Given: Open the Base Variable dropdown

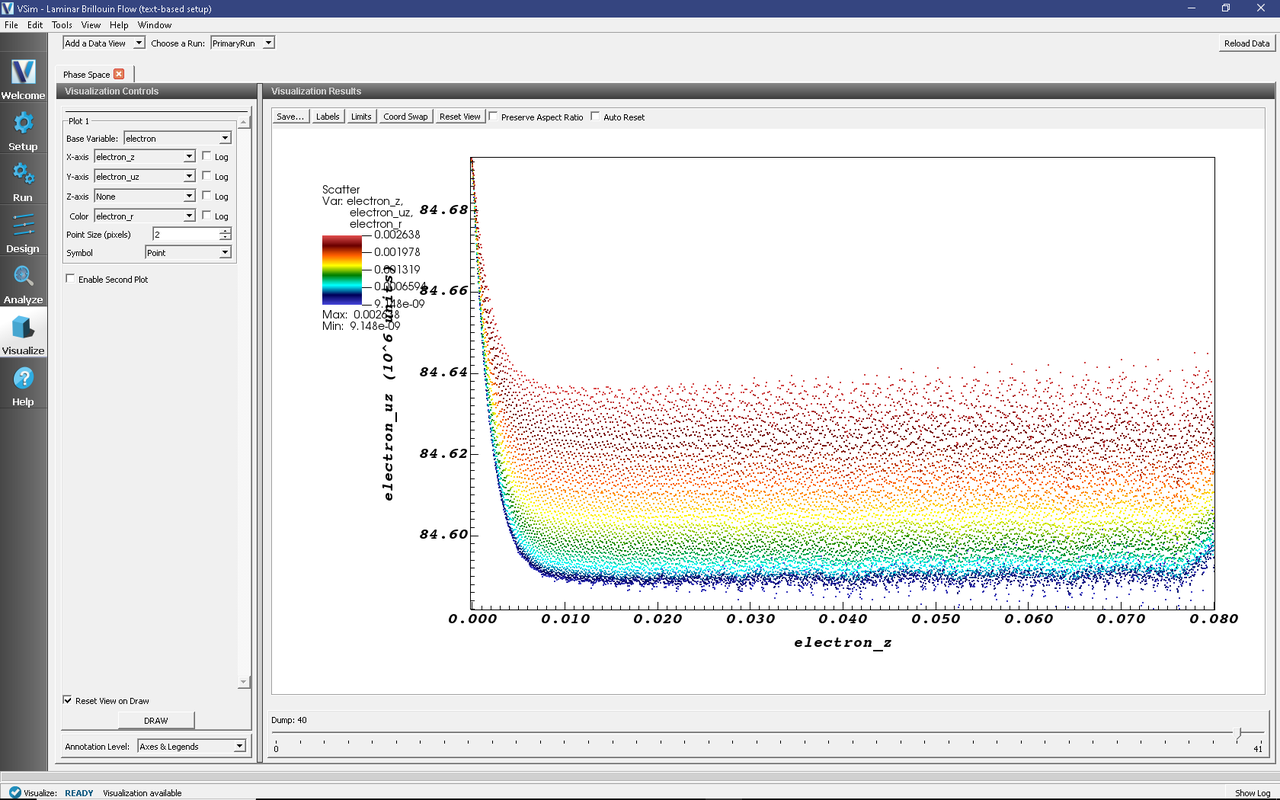Looking at the screenshot, I should pos(177,139).
